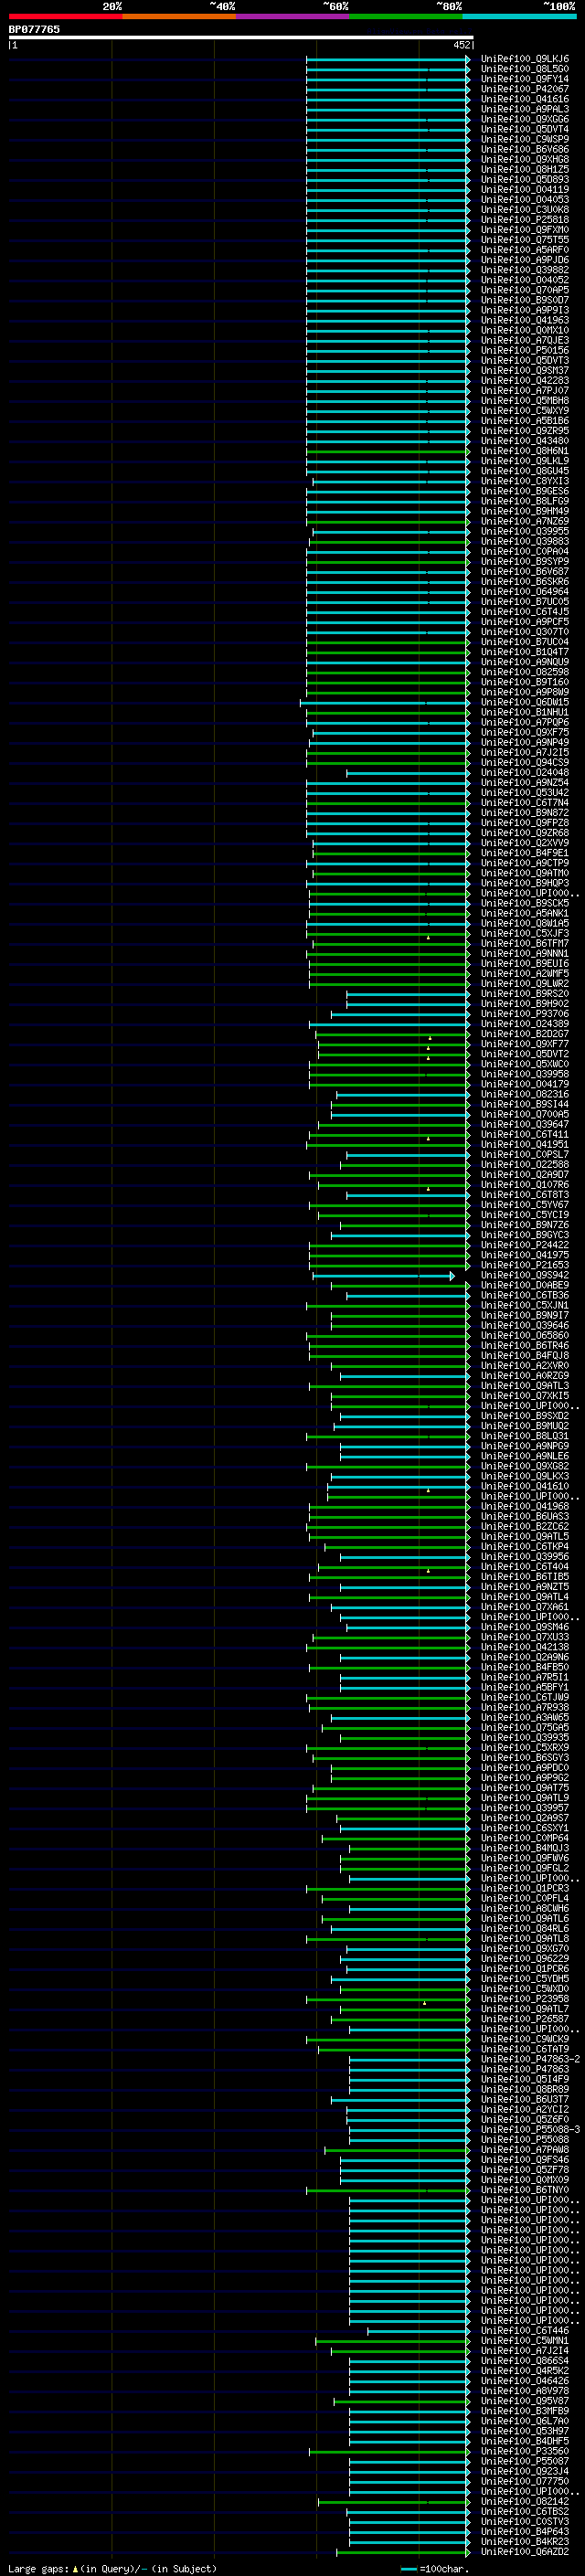Click UniRef100_C6T446 label

point(525,2331)
